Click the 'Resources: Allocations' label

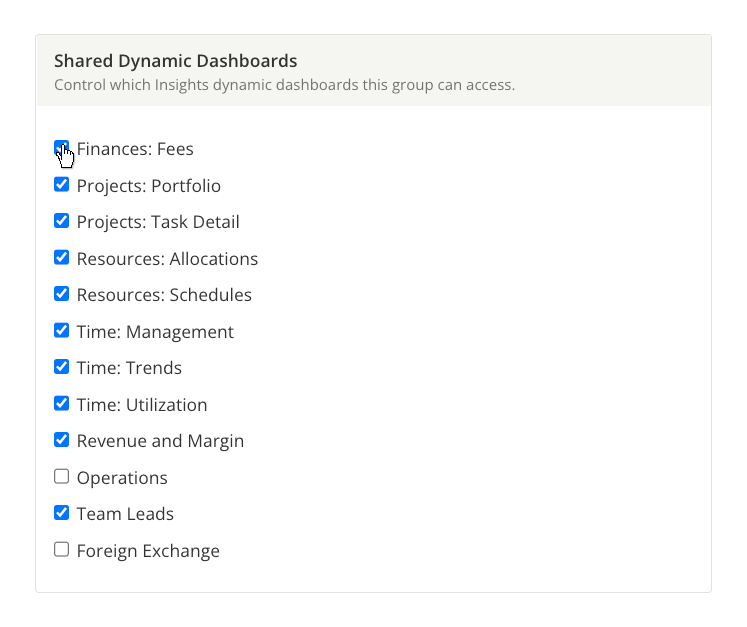click(x=167, y=259)
